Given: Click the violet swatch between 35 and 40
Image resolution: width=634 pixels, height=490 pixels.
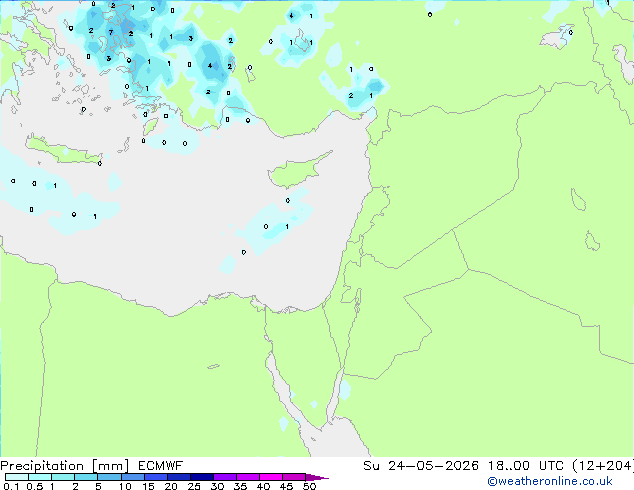Looking at the screenshot, I should coord(248,477).
